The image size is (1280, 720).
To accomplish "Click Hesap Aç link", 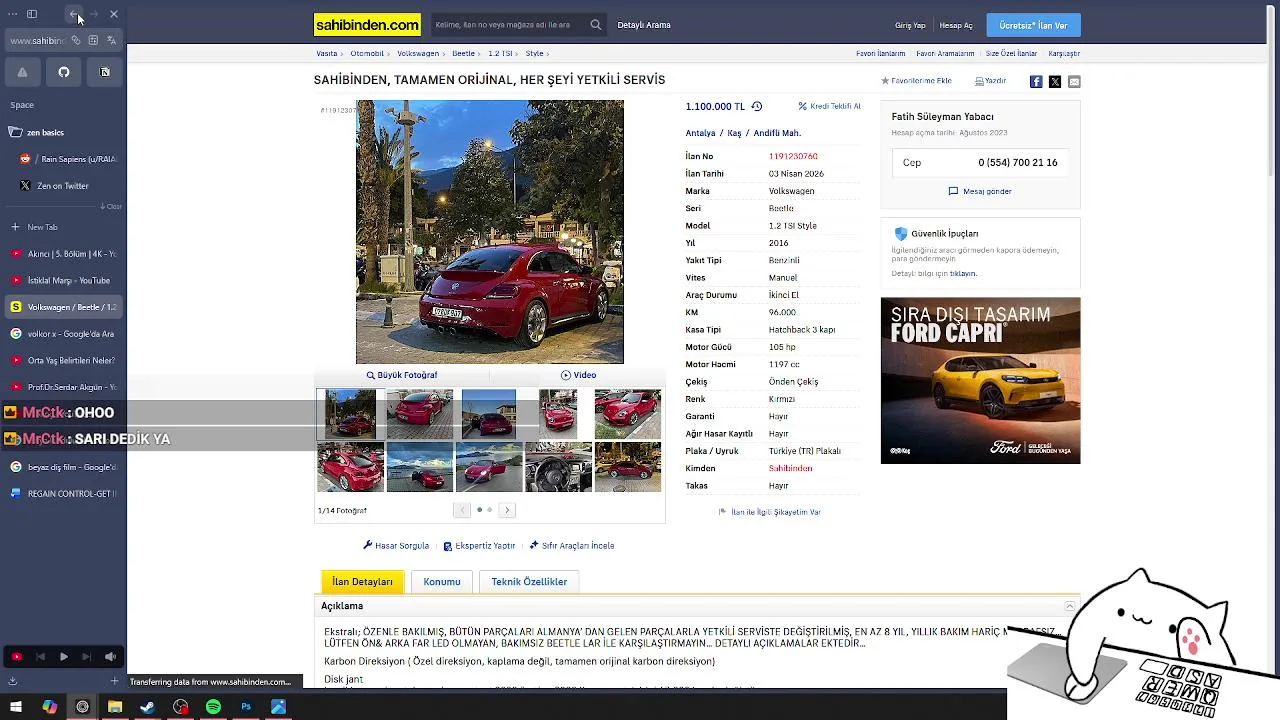I will (956, 25).
